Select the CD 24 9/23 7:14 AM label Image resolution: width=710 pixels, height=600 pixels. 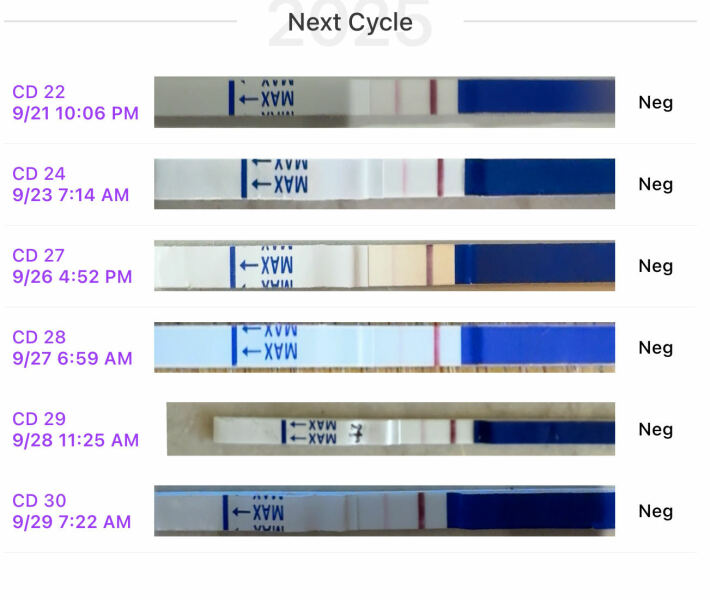tap(70, 184)
